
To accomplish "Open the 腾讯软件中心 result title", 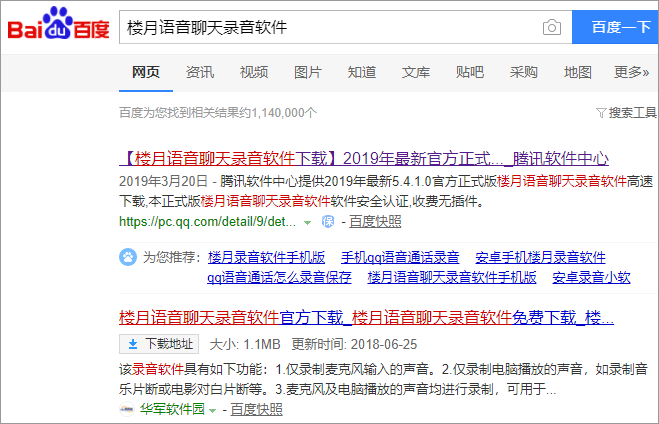I will [364, 158].
